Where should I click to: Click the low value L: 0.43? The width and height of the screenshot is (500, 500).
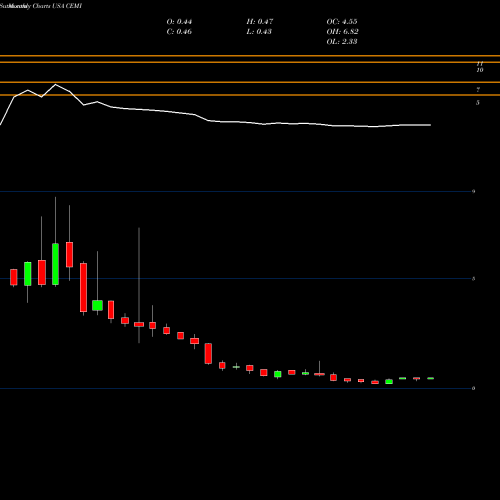point(259,32)
